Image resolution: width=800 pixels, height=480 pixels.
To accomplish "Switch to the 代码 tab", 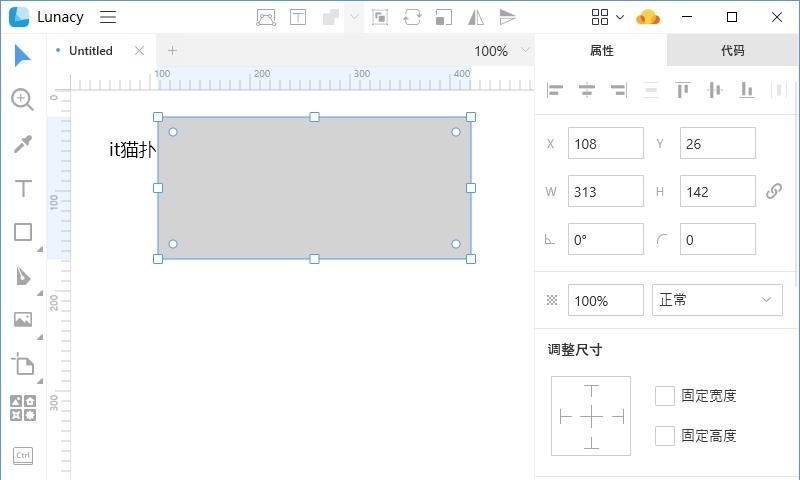I will point(732,51).
